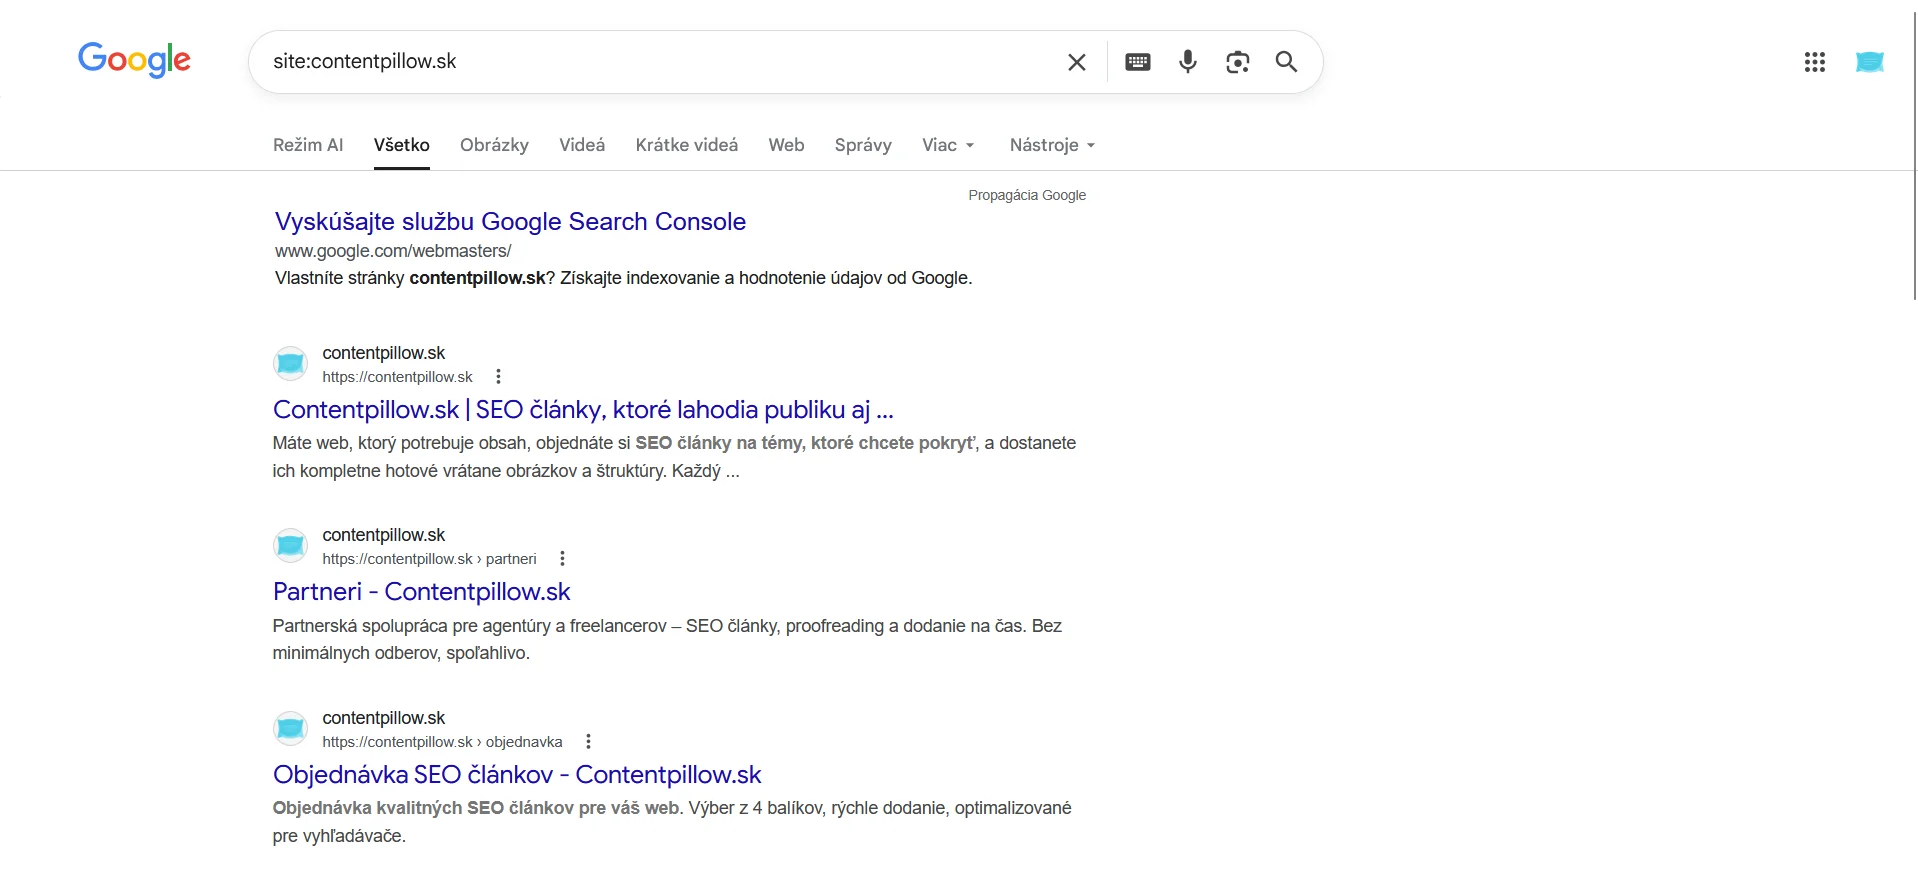Image resolution: width=1918 pixels, height=870 pixels.
Task: Search by image with the camera icon
Action: tap(1237, 62)
